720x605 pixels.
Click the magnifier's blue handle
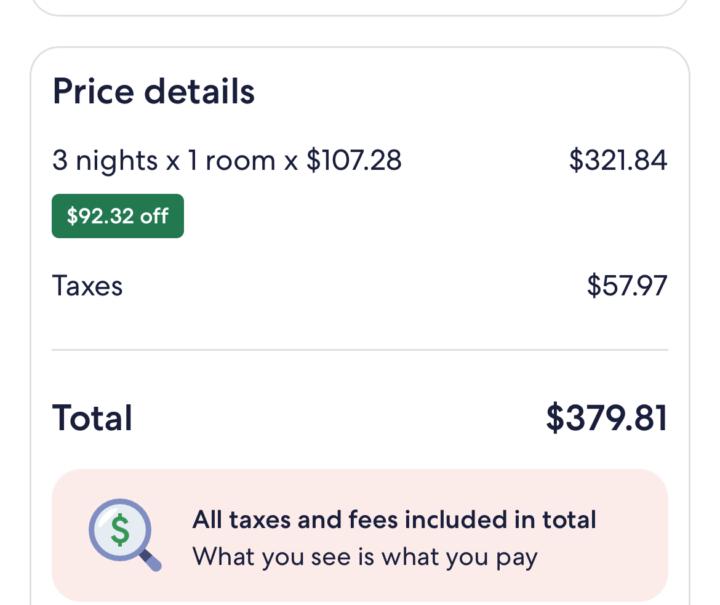point(151,561)
